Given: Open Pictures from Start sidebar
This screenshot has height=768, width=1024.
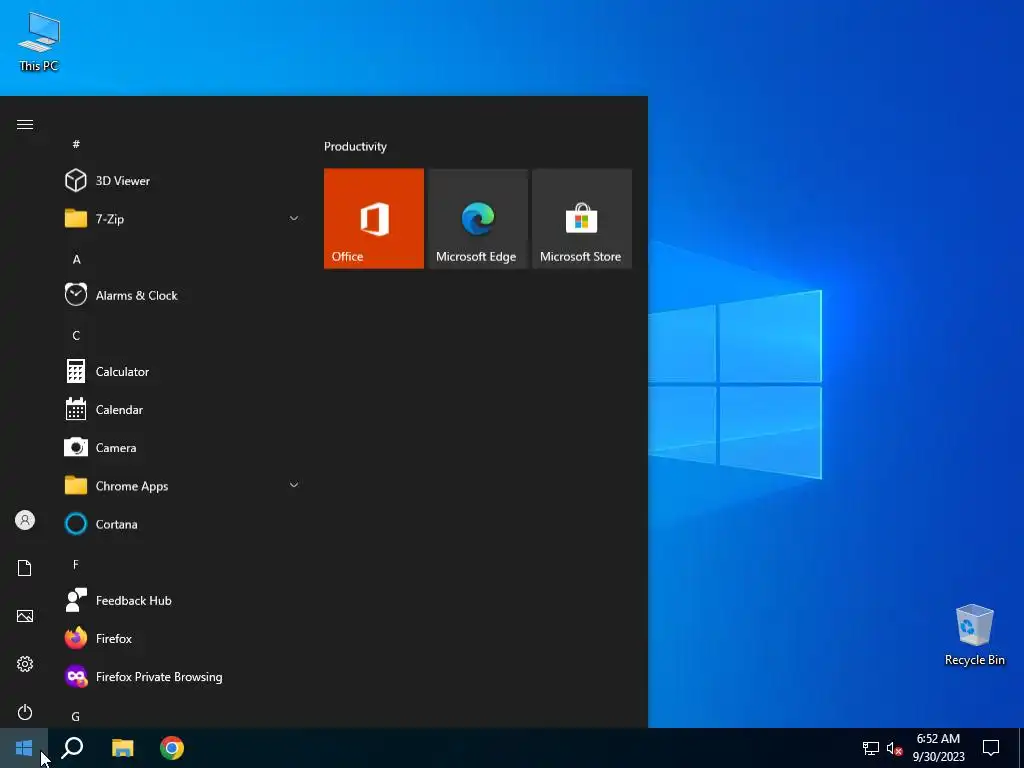Looking at the screenshot, I should coord(25,616).
